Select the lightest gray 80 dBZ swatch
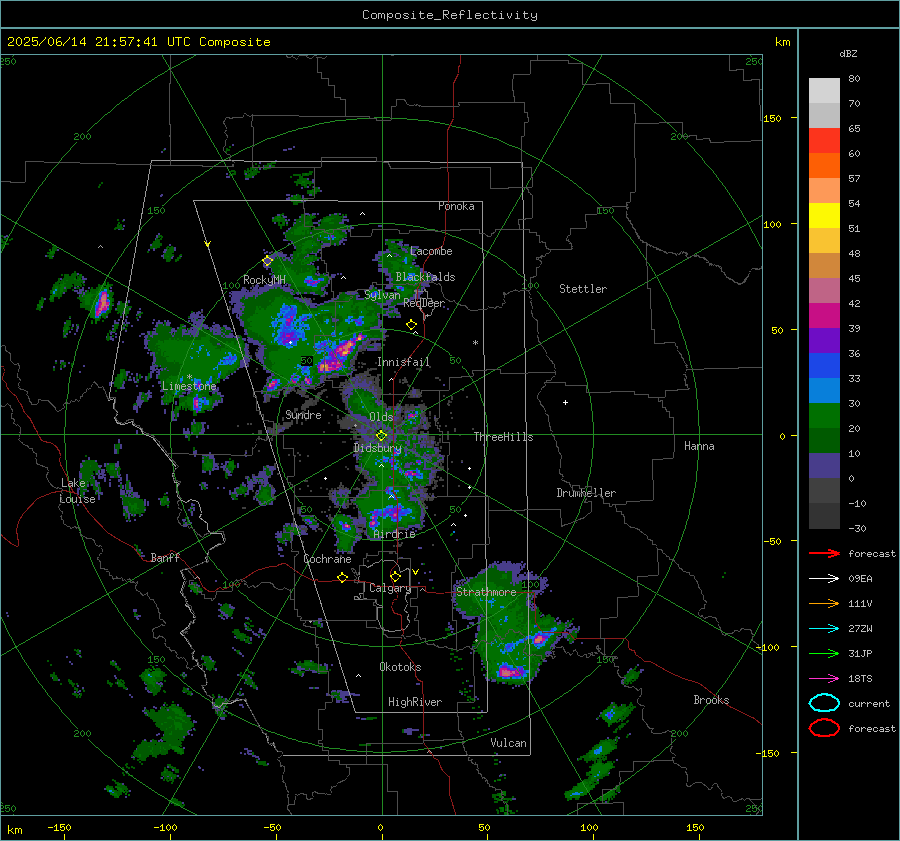This screenshot has width=900, height=841. coord(824,90)
